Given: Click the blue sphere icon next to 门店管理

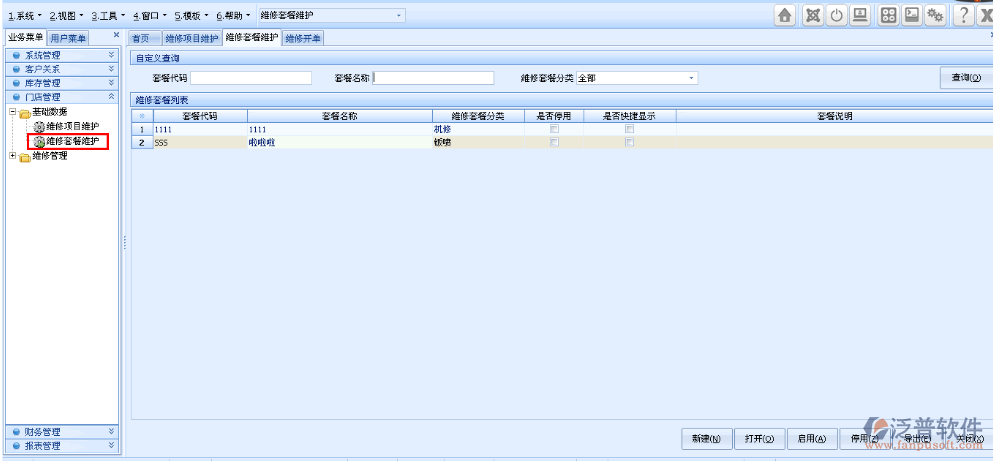Looking at the screenshot, I should [16, 97].
